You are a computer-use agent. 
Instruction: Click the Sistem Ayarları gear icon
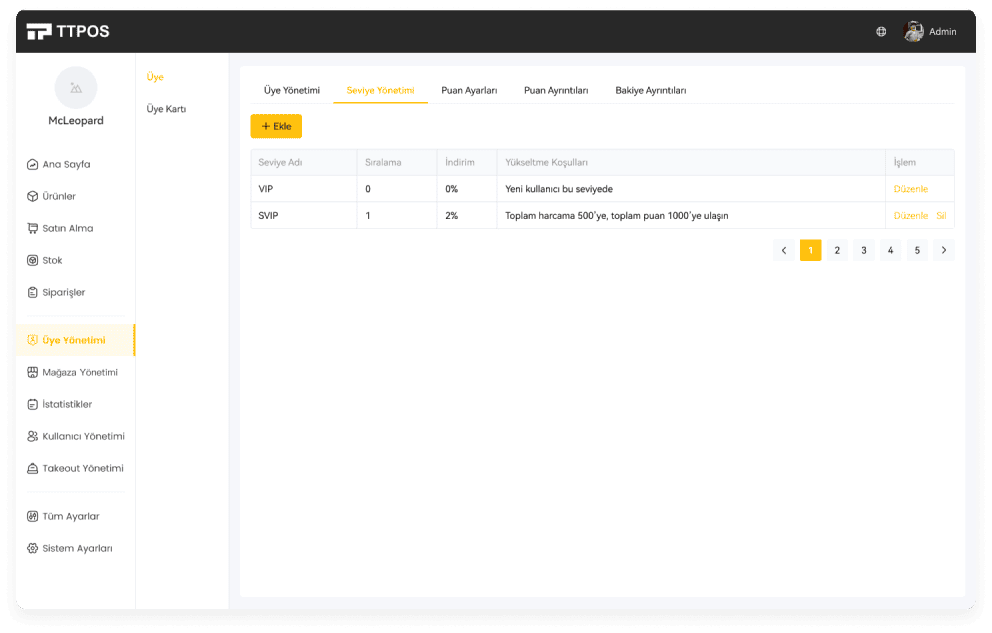(x=32, y=549)
